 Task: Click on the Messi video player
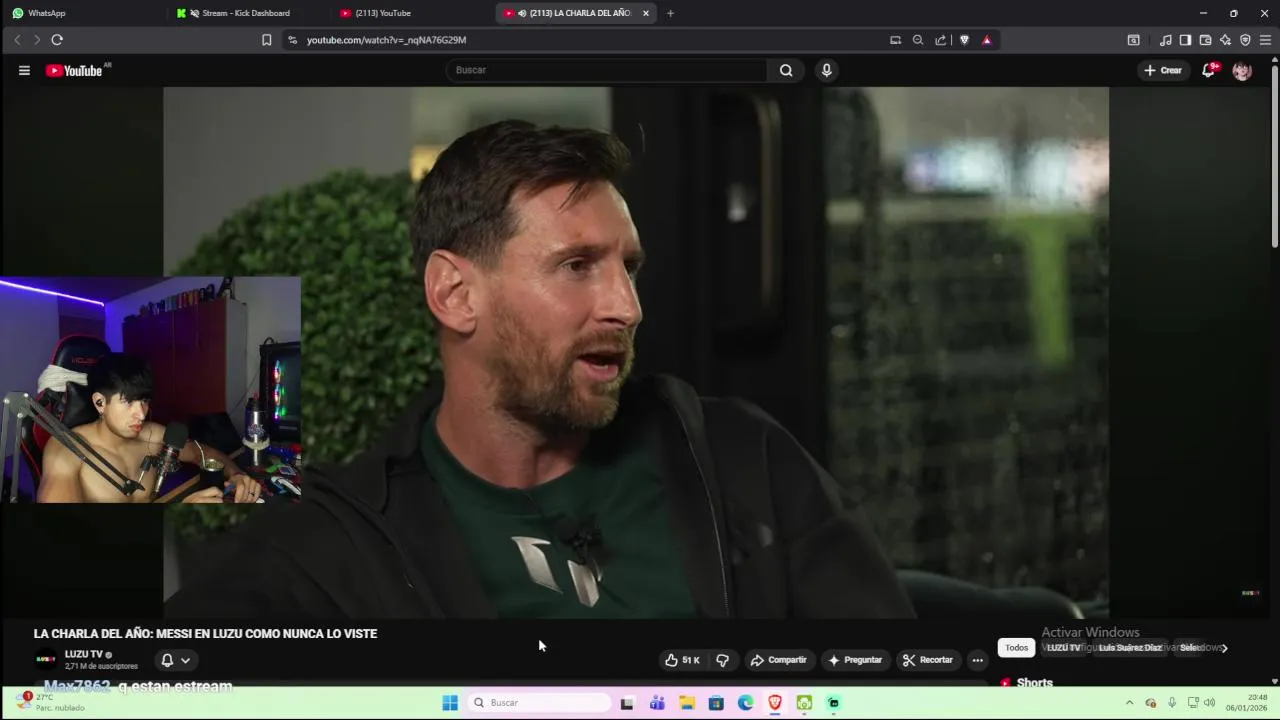coord(636,352)
